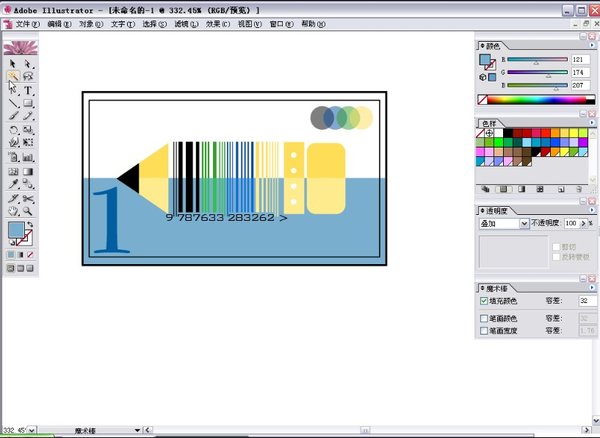Click the swap fill and stroke arrow

tap(30, 225)
